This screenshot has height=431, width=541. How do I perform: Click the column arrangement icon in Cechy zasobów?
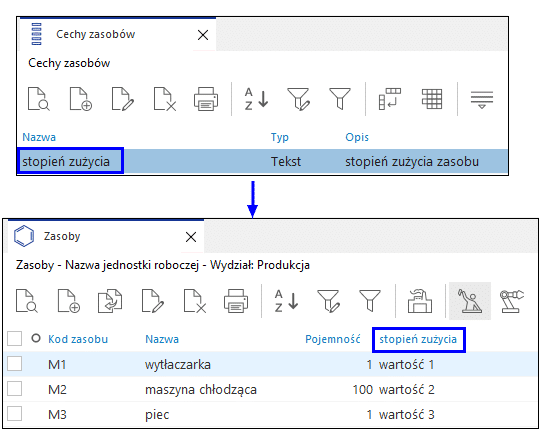coord(390,99)
